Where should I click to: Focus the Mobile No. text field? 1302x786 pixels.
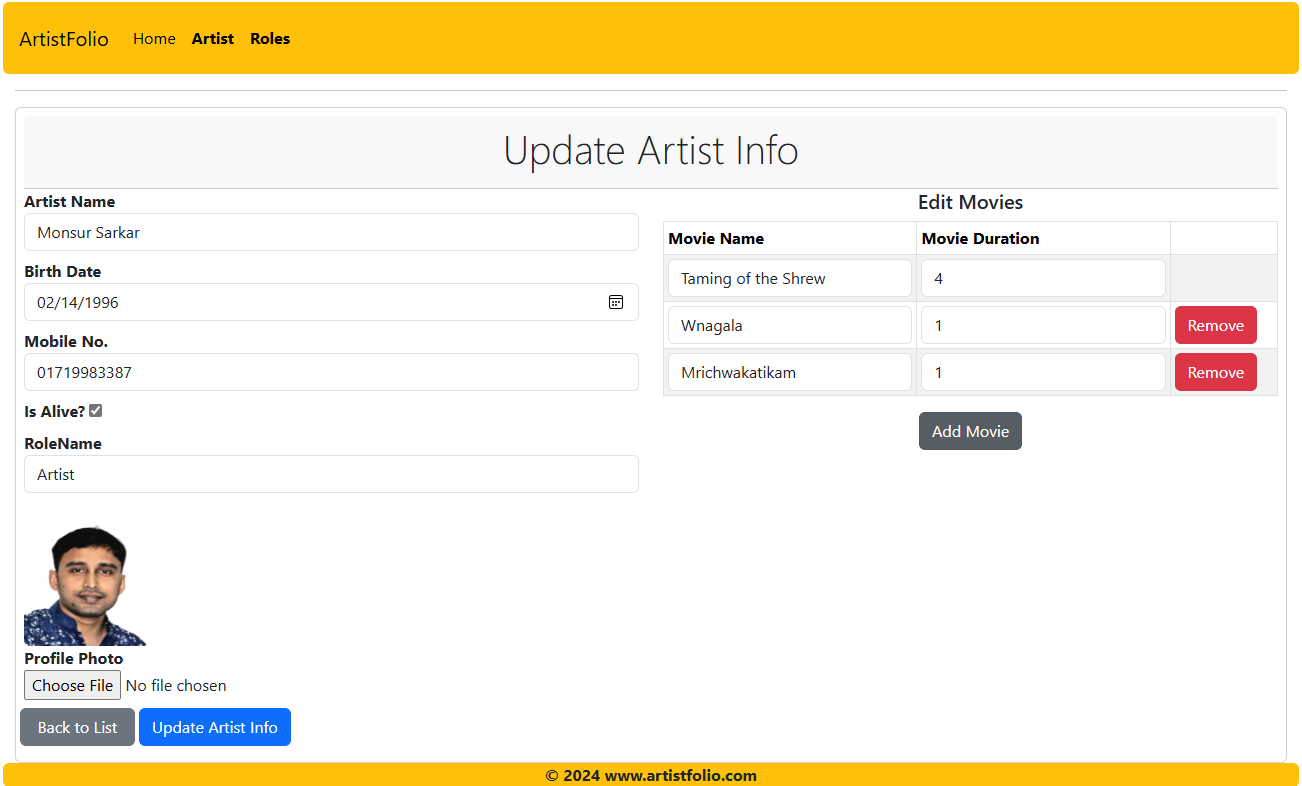(331, 372)
